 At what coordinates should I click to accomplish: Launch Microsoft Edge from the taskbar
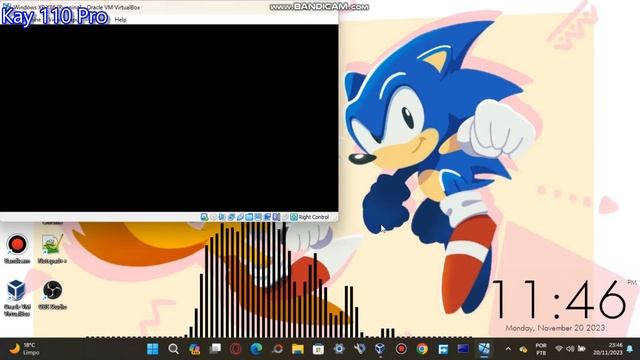[256, 349]
